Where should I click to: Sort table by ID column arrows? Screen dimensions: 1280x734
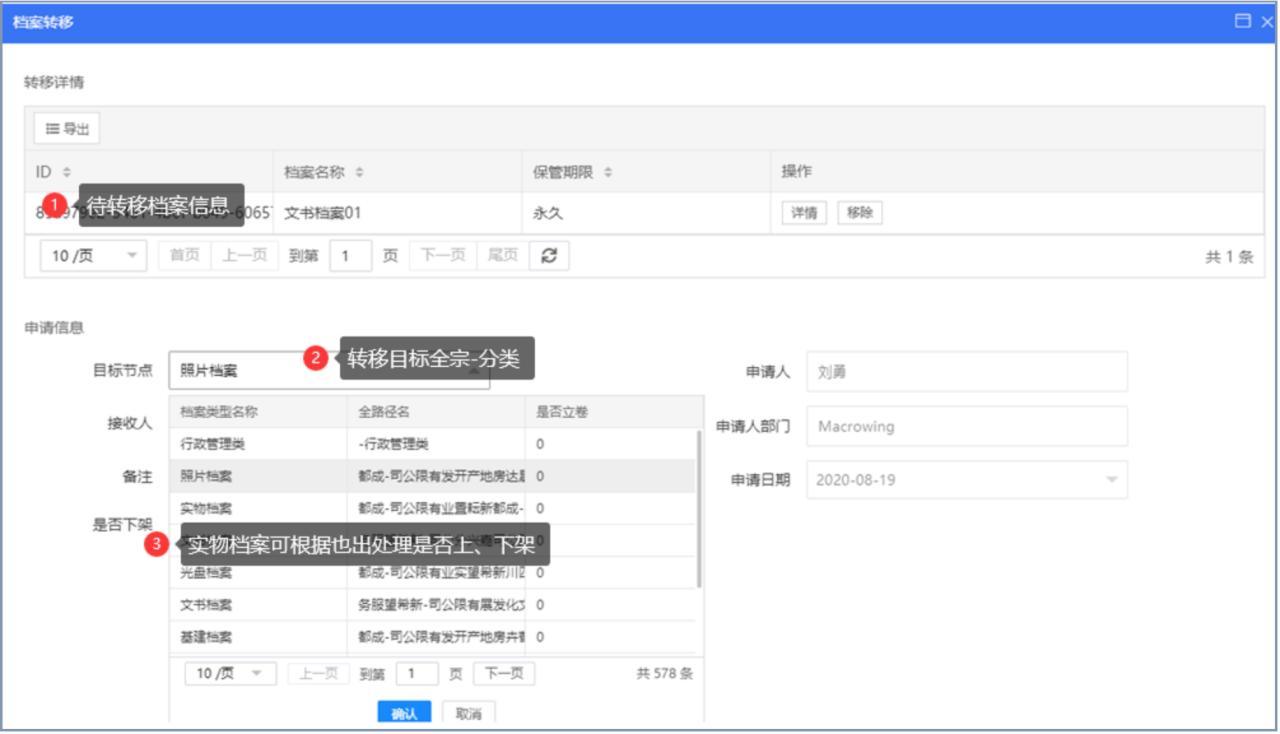click(67, 173)
